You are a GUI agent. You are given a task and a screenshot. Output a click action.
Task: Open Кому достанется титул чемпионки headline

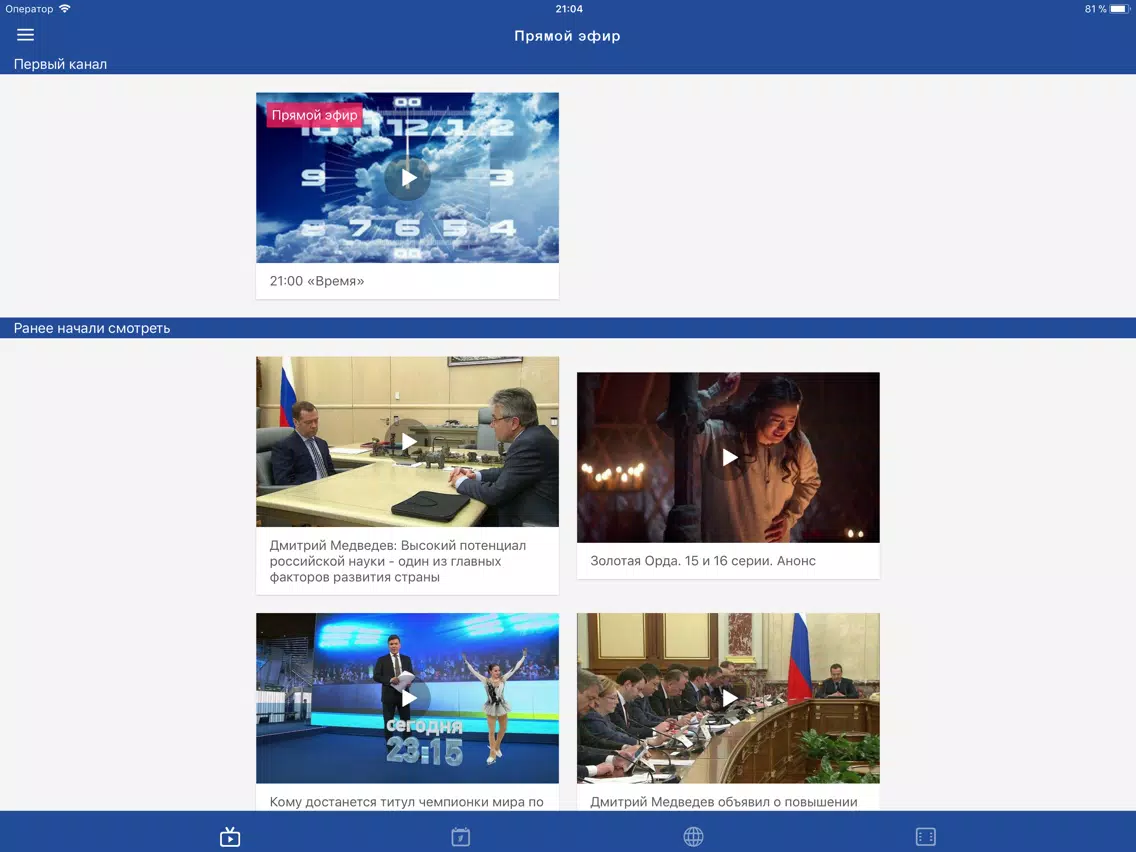[406, 802]
